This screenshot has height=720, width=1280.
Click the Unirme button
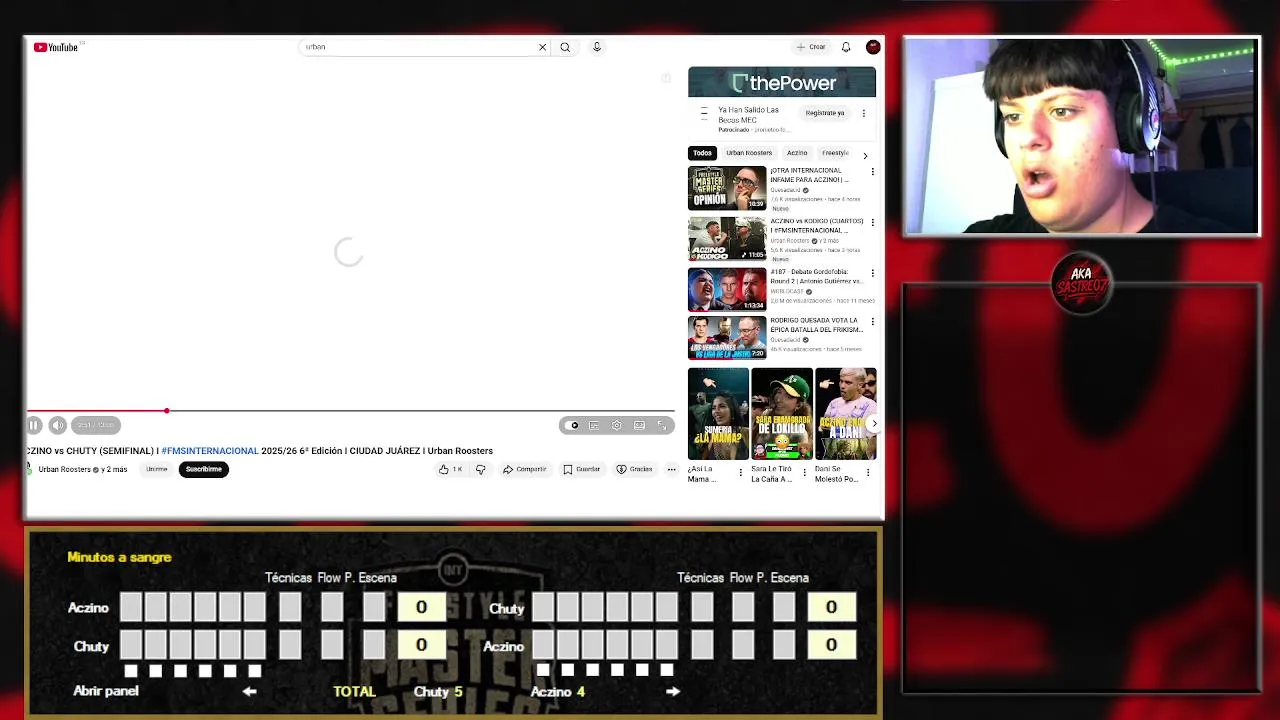[x=157, y=469]
